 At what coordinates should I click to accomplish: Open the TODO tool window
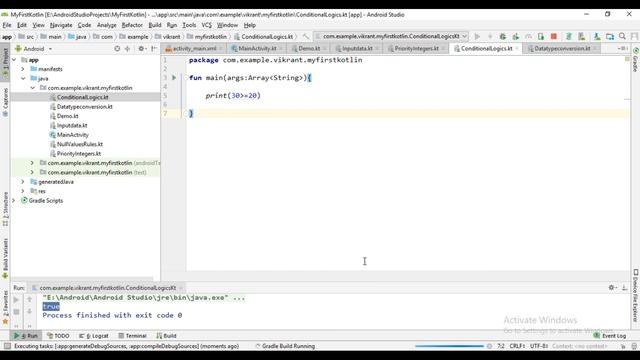58,336
